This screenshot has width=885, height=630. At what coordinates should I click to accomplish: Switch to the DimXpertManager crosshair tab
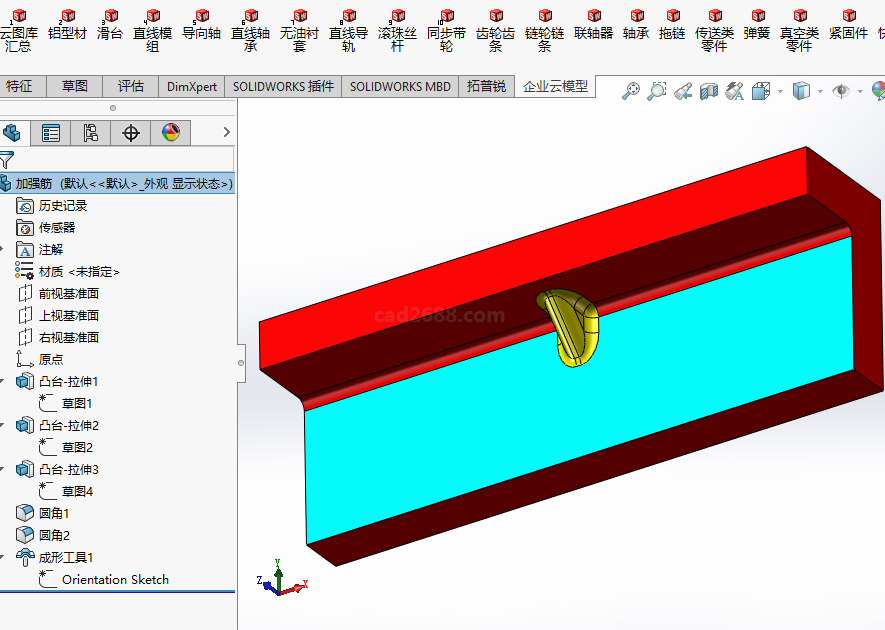(x=131, y=133)
